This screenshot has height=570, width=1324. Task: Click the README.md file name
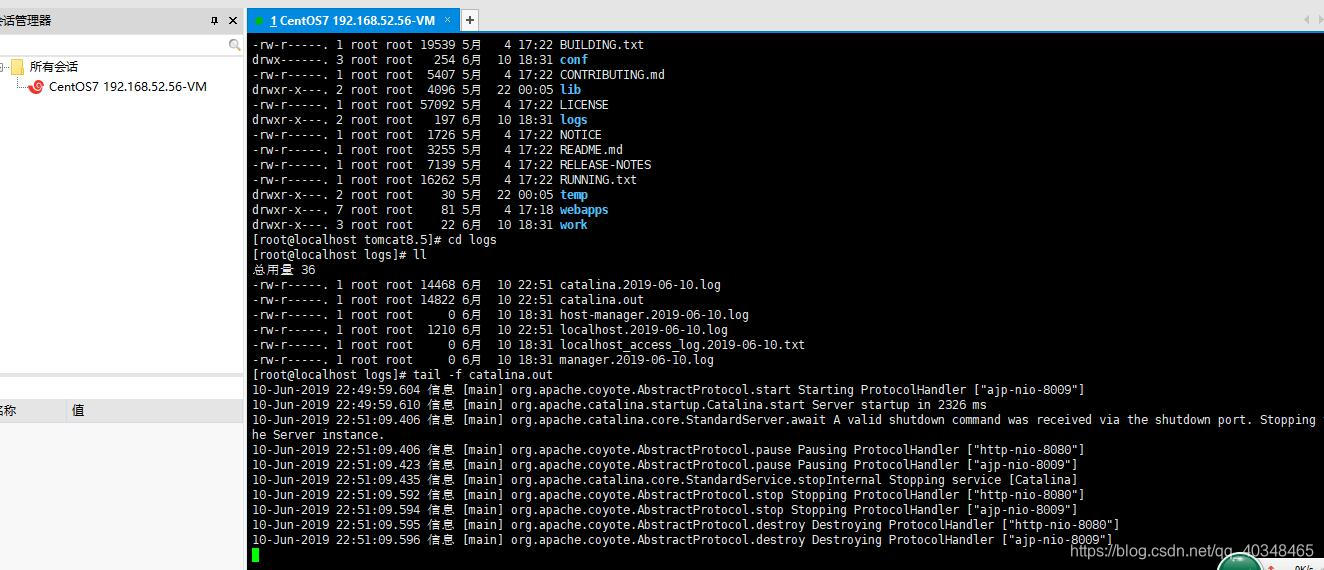tap(591, 150)
